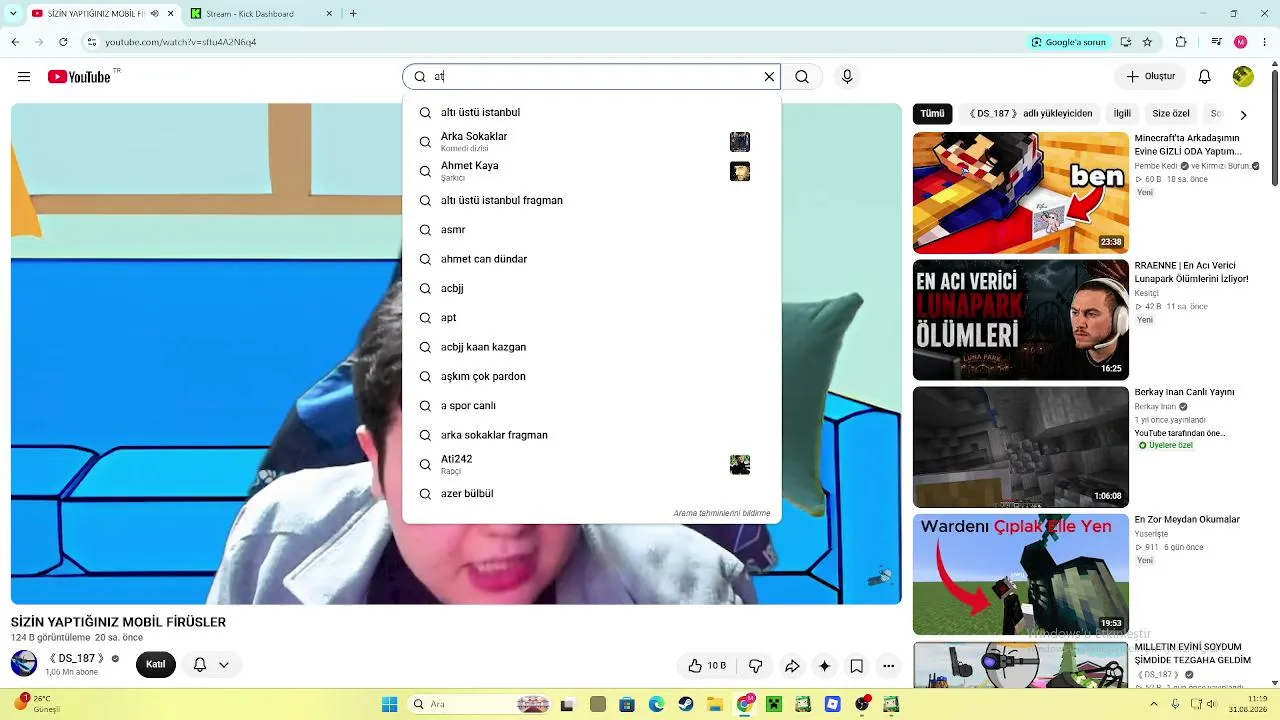Viewport: 1280px width, 720px height.
Task: Open Chrome three-dot menu
Action: pyautogui.click(x=1265, y=42)
